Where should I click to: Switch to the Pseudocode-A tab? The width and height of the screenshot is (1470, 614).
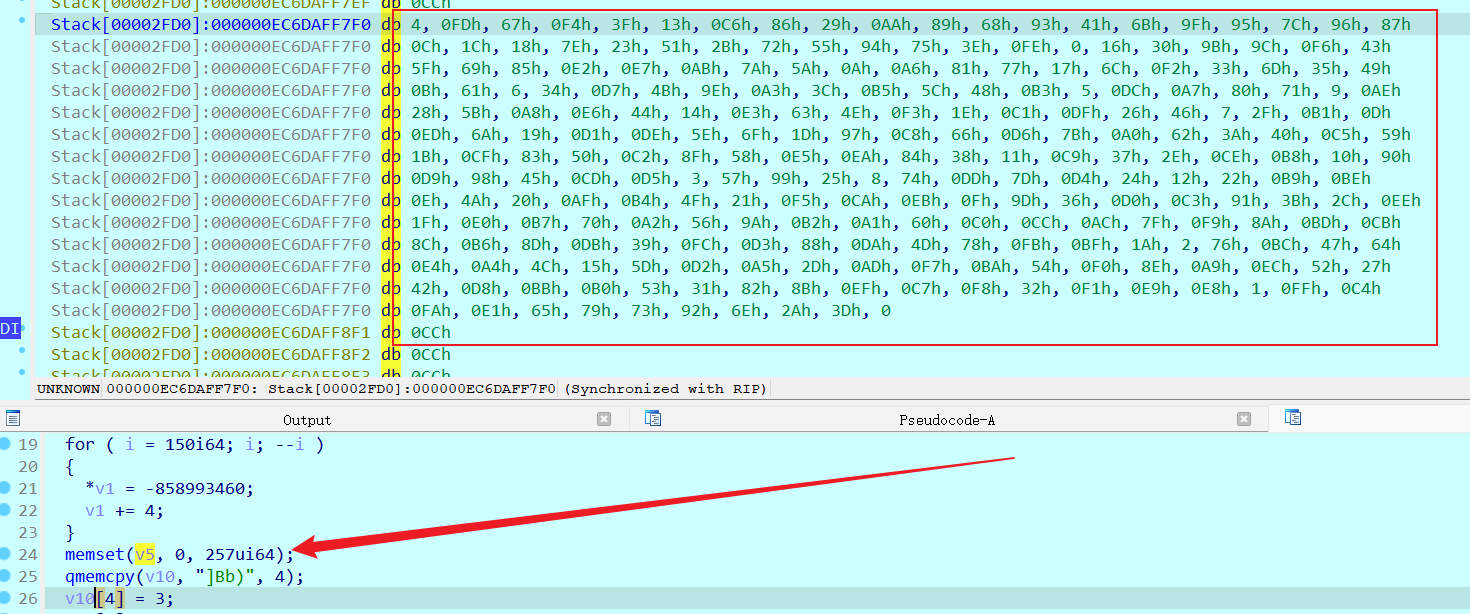pos(947,420)
